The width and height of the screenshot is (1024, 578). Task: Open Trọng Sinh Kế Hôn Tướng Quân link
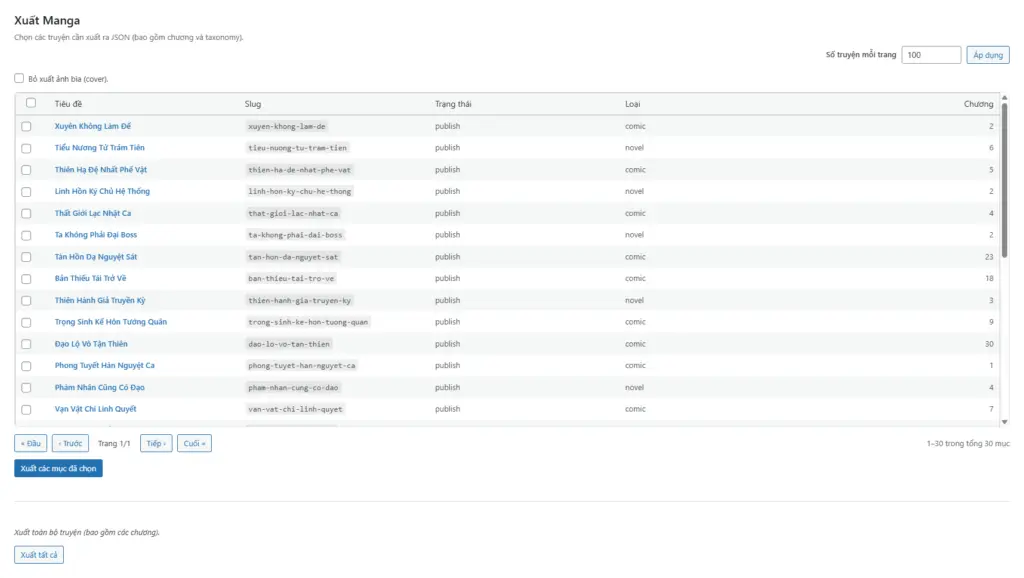pos(110,322)
